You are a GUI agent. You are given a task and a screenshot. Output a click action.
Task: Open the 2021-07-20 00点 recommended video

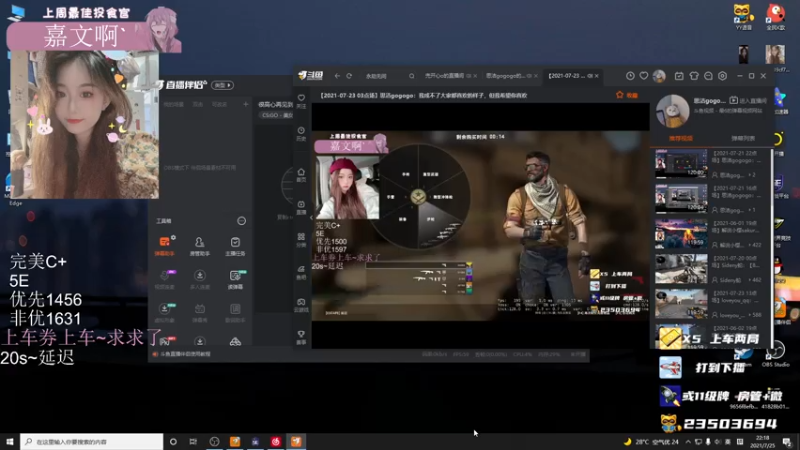pos(681,269)
